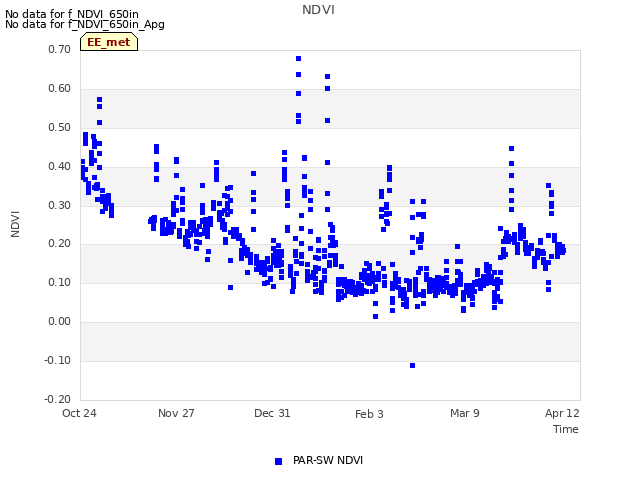Click the 0.40 y-axis tick label
The height and width of the screenshot is (480, 640).
(x=59, y=167)
